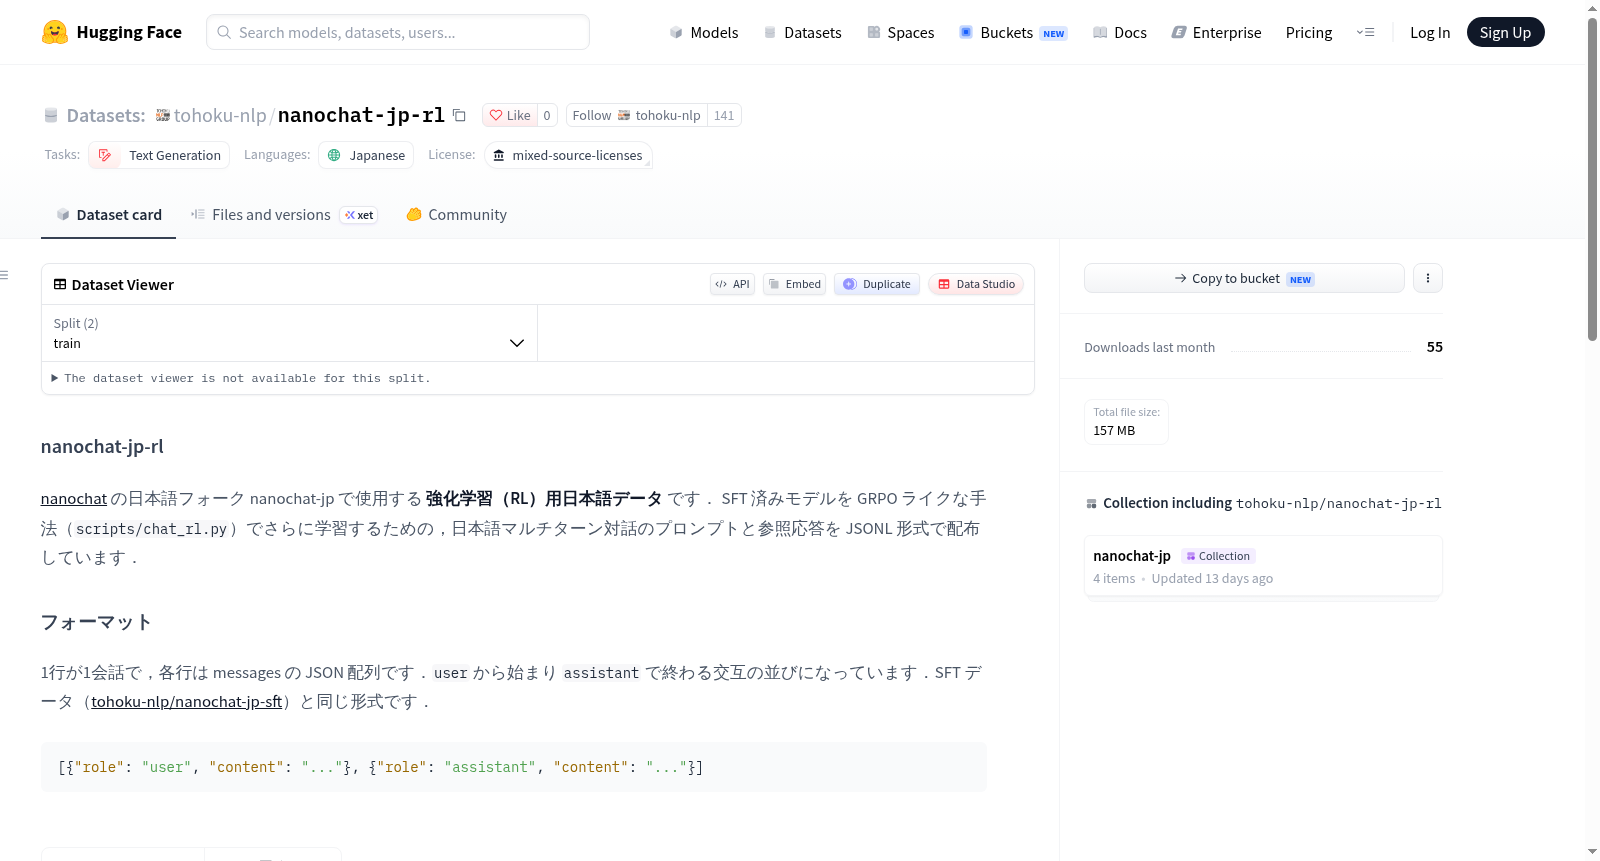Expand the dataset viewer not available message
The height and width of the screenshot is (861, 1600).
pos(241,378)
